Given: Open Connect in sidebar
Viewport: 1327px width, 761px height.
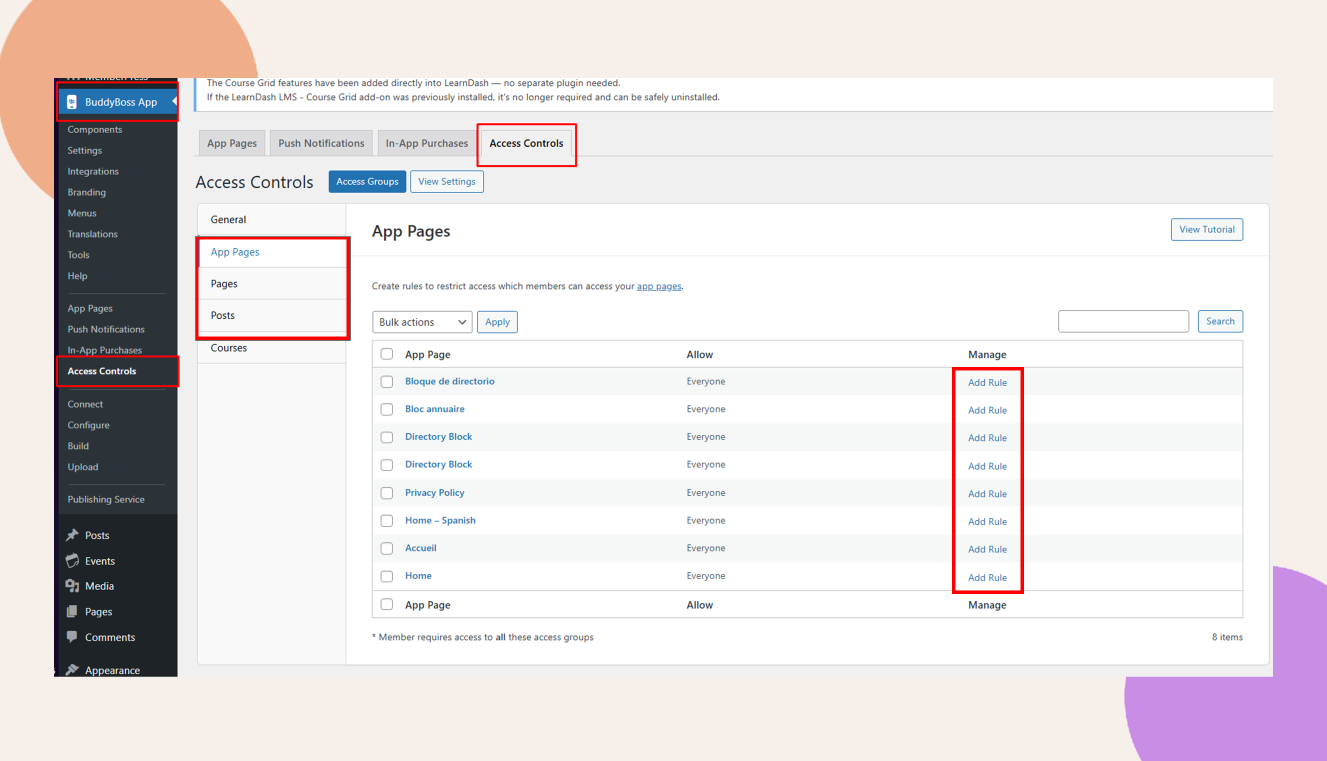Looking at the screenshot, I should pos(85,404).
